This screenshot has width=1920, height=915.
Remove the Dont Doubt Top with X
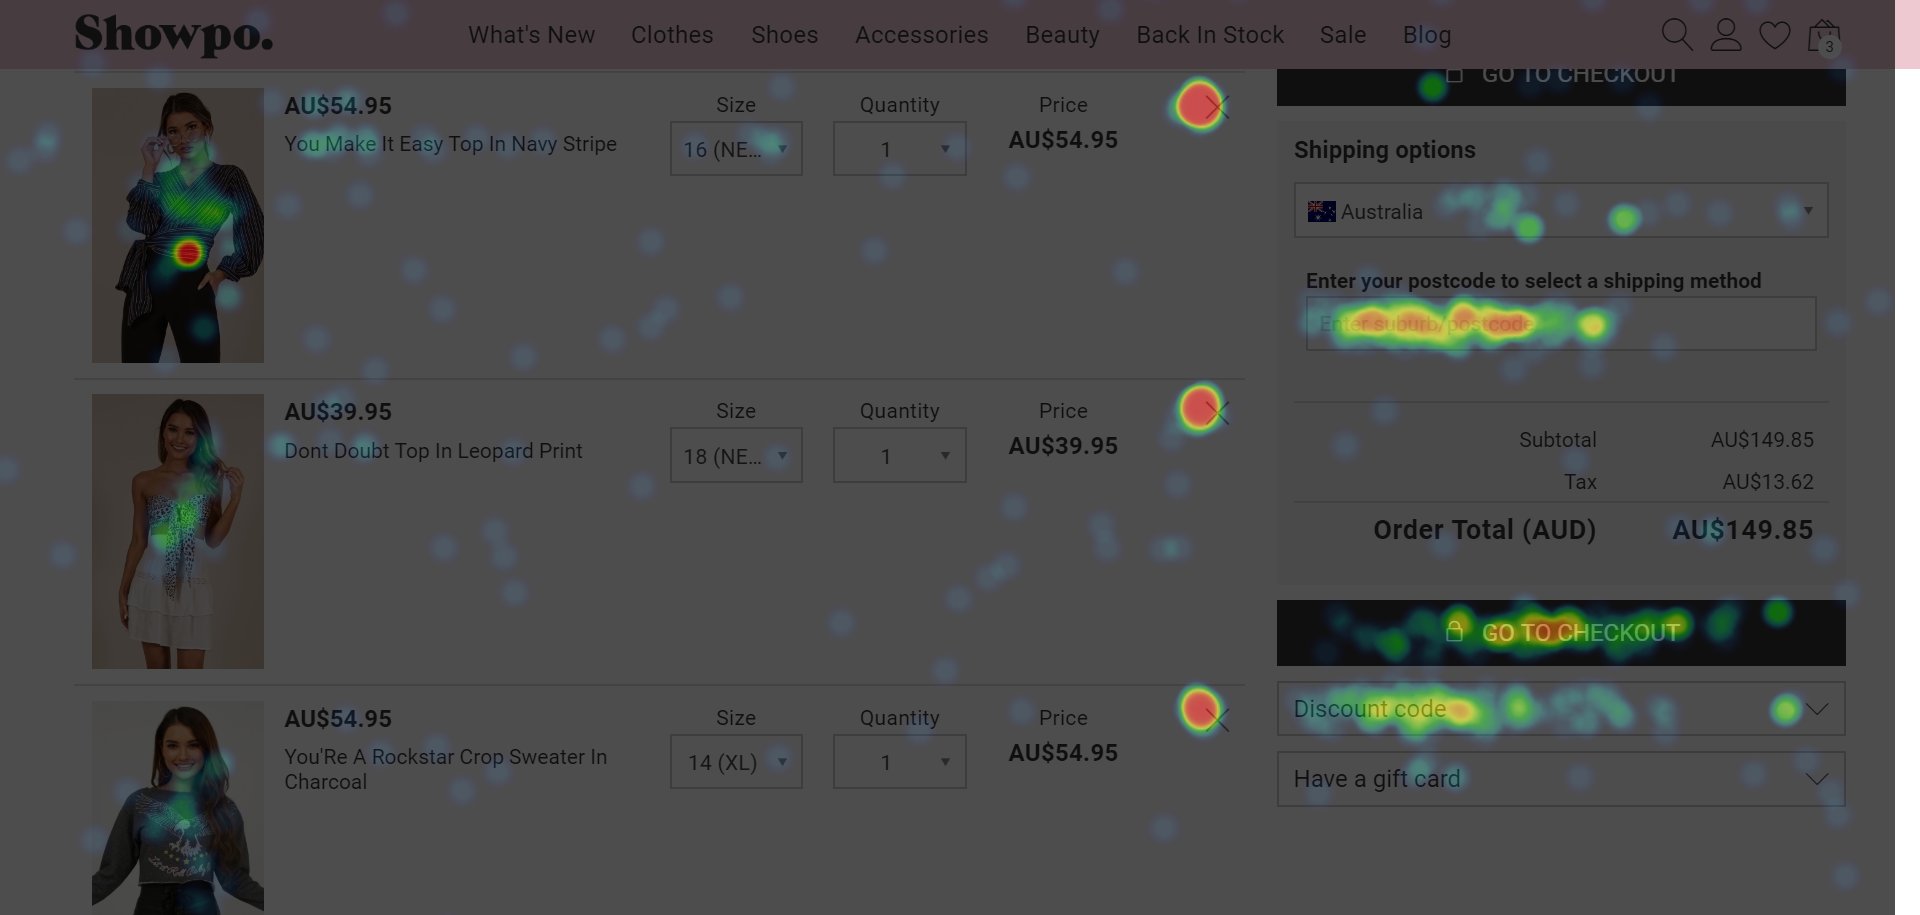coord(1218,411)
